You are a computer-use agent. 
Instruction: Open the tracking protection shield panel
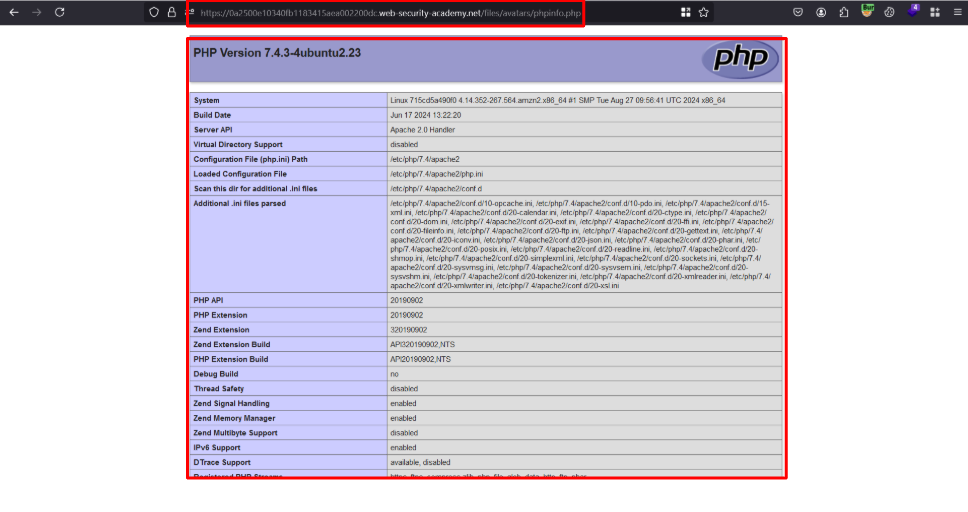154,12
